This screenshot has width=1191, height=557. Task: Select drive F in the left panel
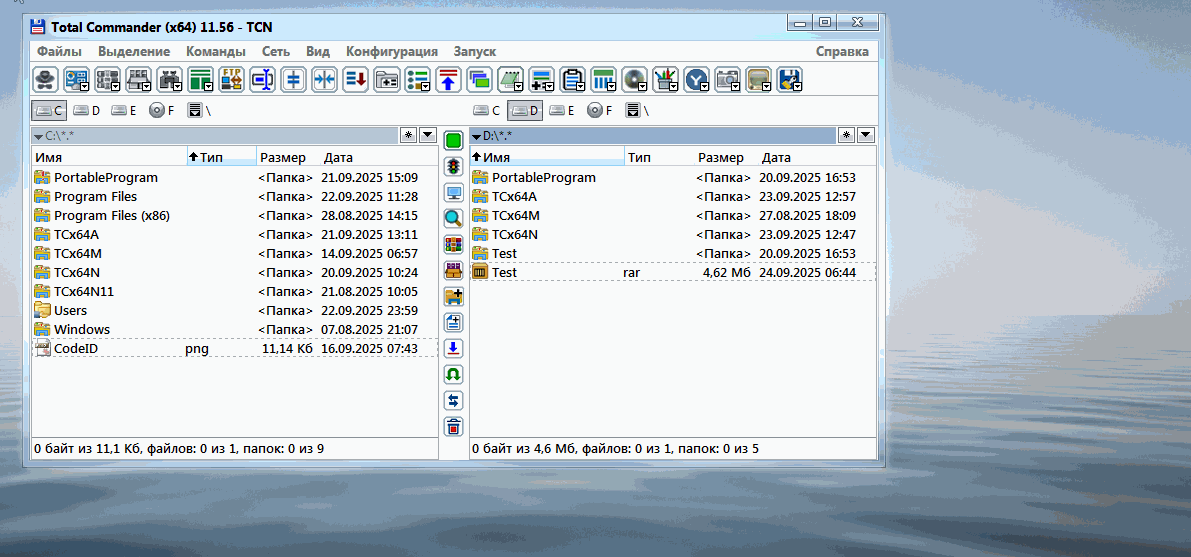click(161, 111)
